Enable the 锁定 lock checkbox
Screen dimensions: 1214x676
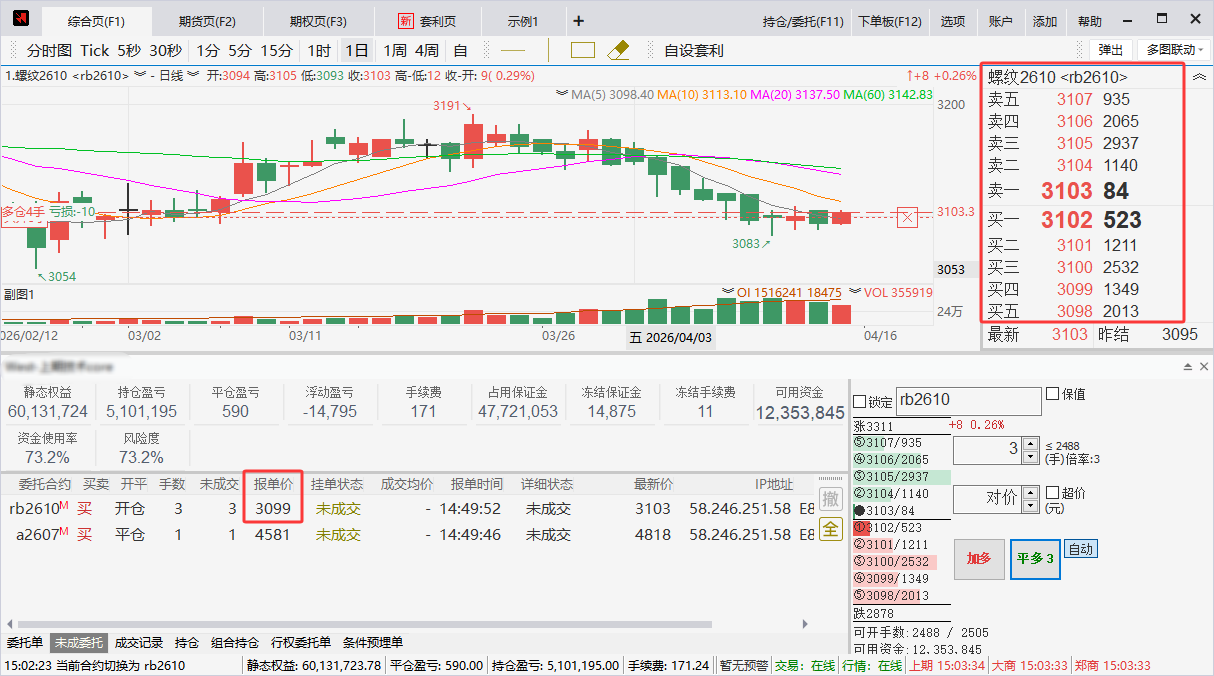click(x=860, y=401)
